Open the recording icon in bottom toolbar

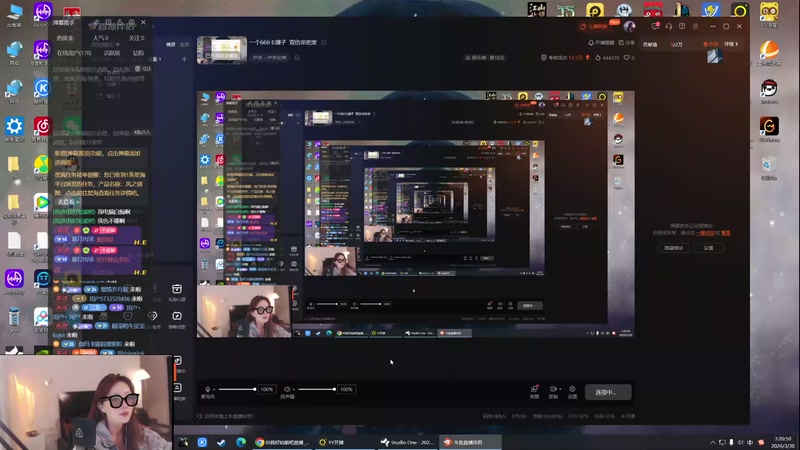tap(553, 389)
